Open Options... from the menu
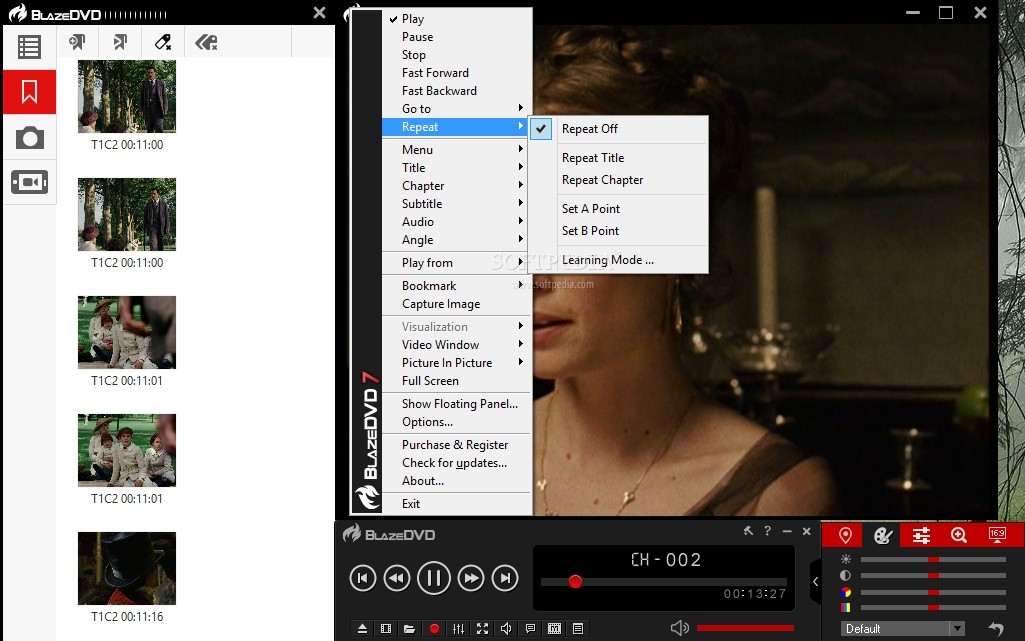 (x=456, y=421)
